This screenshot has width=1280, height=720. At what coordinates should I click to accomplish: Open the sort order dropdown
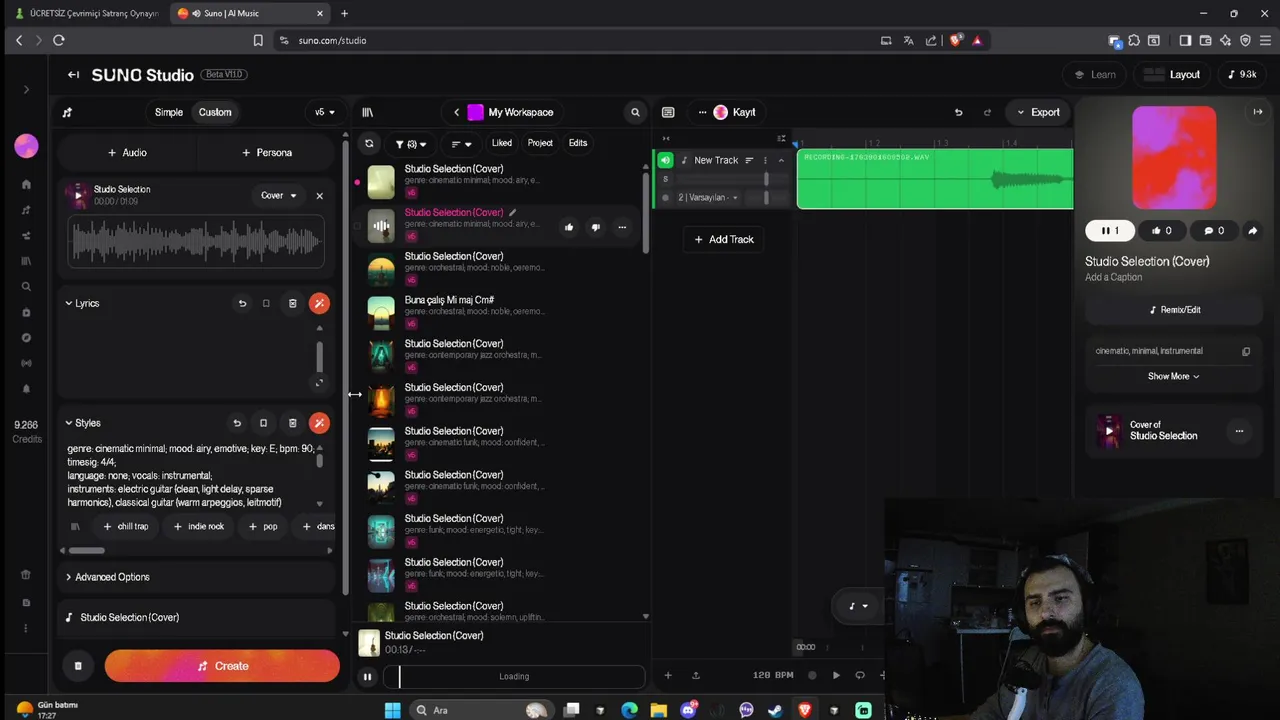(460, 144)
